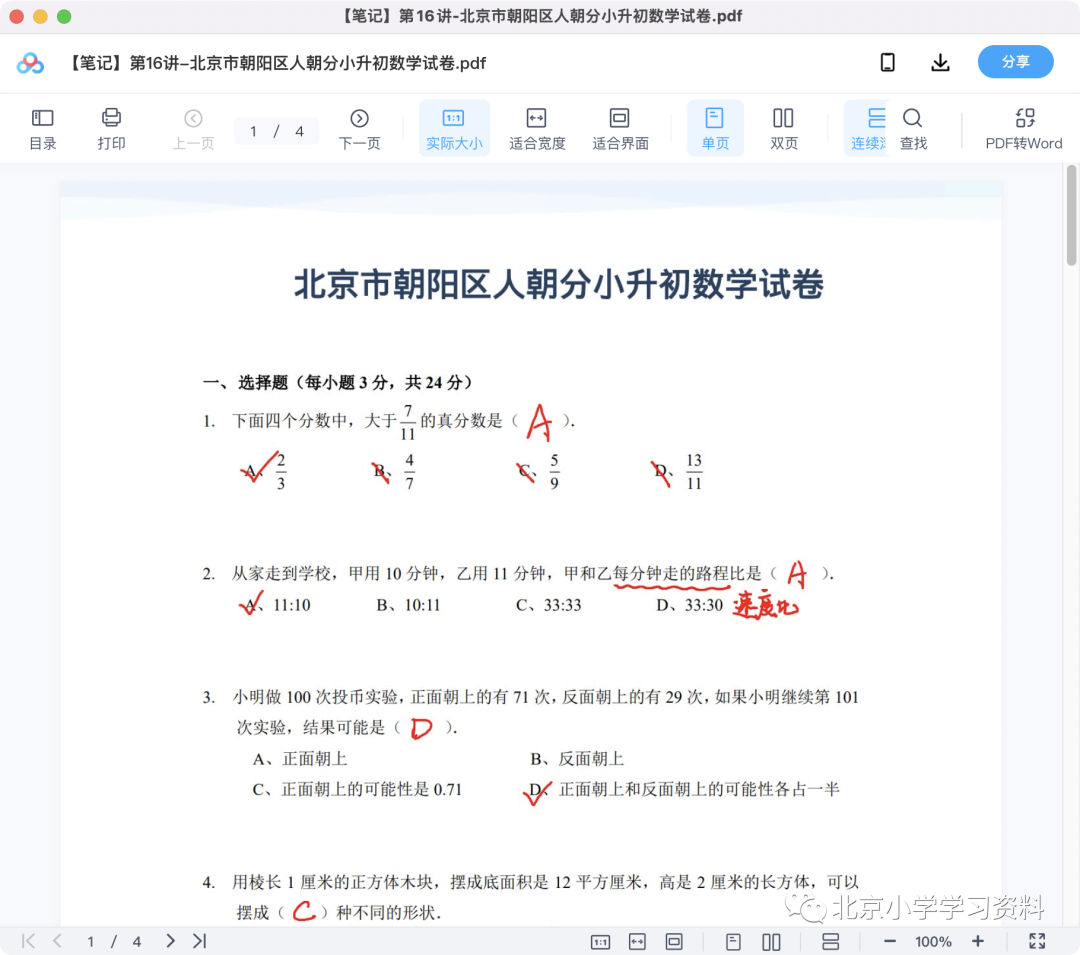Click the 打印 print icon

[x=111, y=129]
